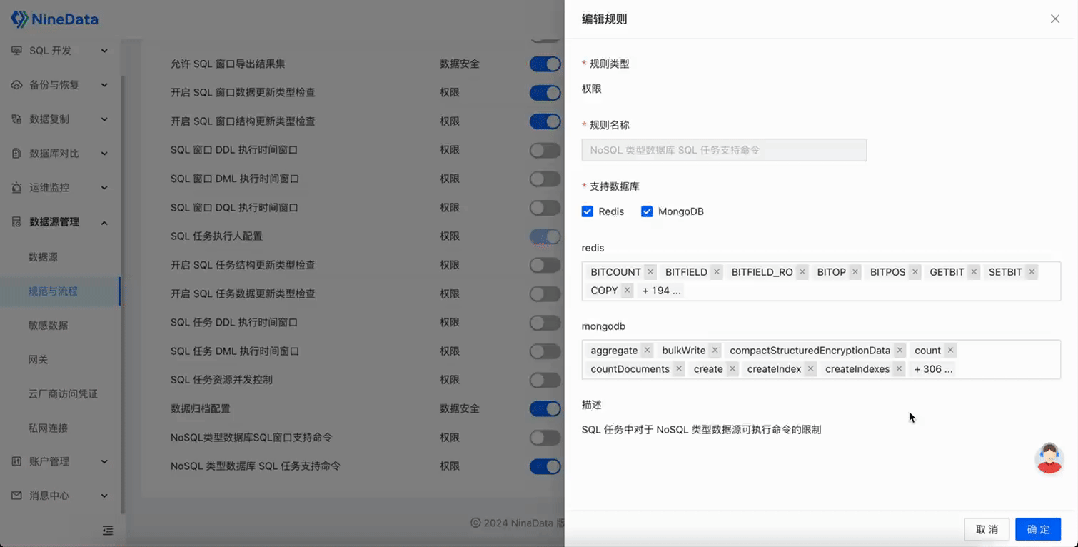Uncheck the Redis database checkbox
Image resolution: width=1078 pixels, height=547 pixels.
pyautogui.click(x=587, y=212)
